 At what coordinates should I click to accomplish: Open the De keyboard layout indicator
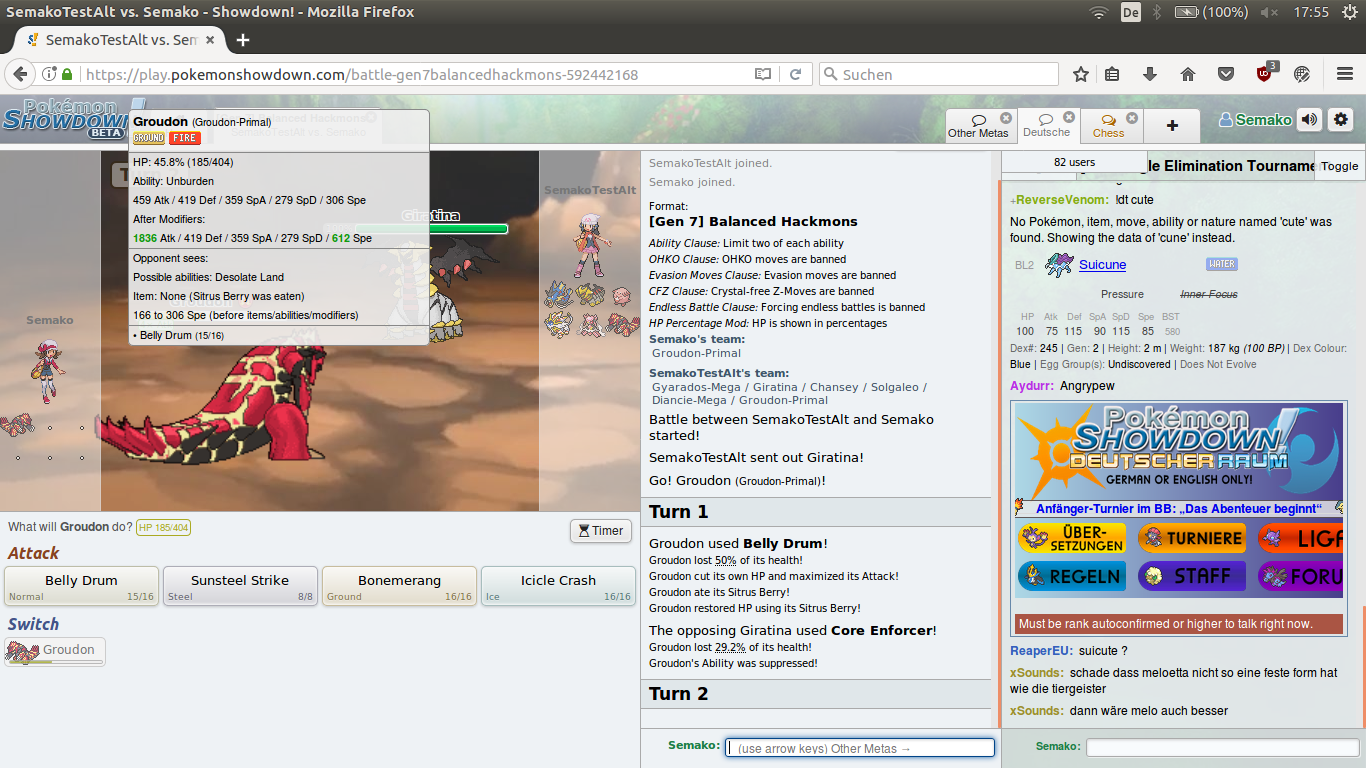pyautogui.click(x=1131, y=12)
